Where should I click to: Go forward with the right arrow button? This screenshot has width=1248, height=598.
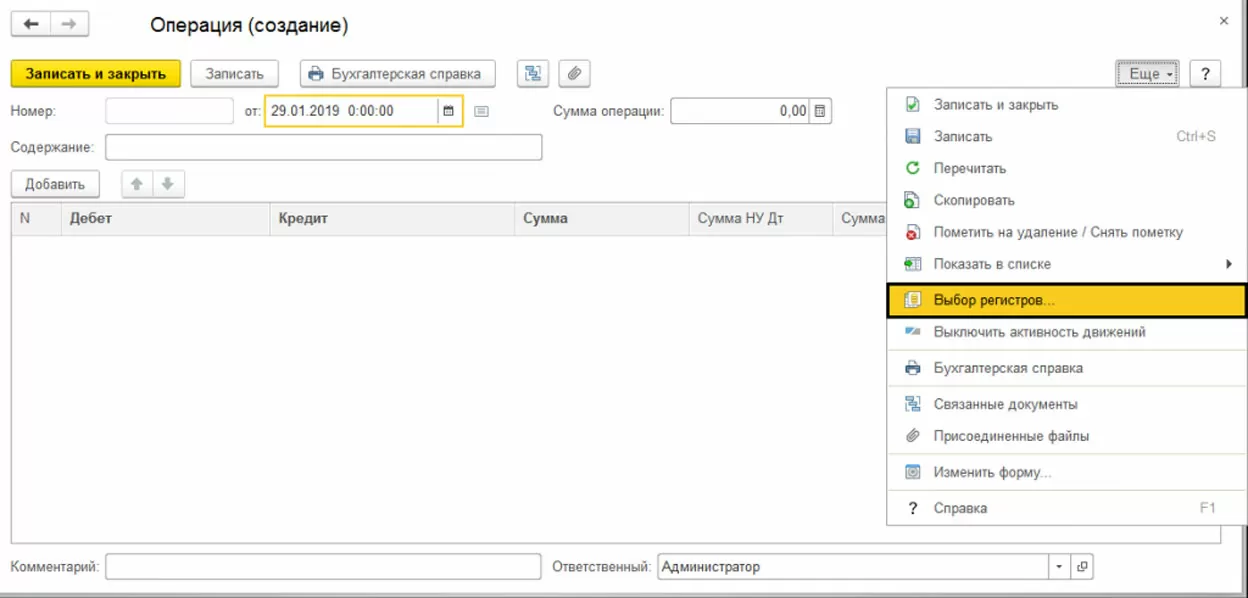point(69,24)
